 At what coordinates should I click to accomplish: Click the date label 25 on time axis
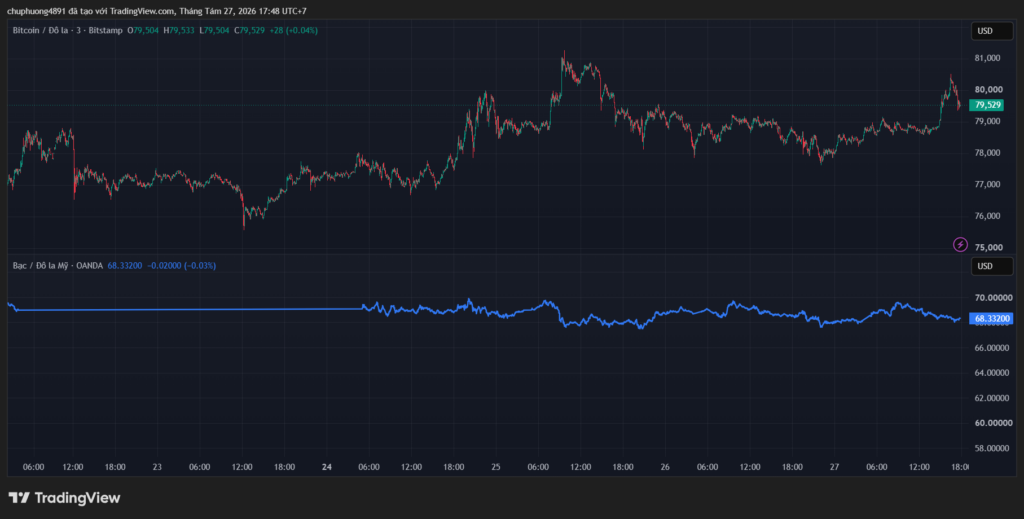tap(496, 467)
